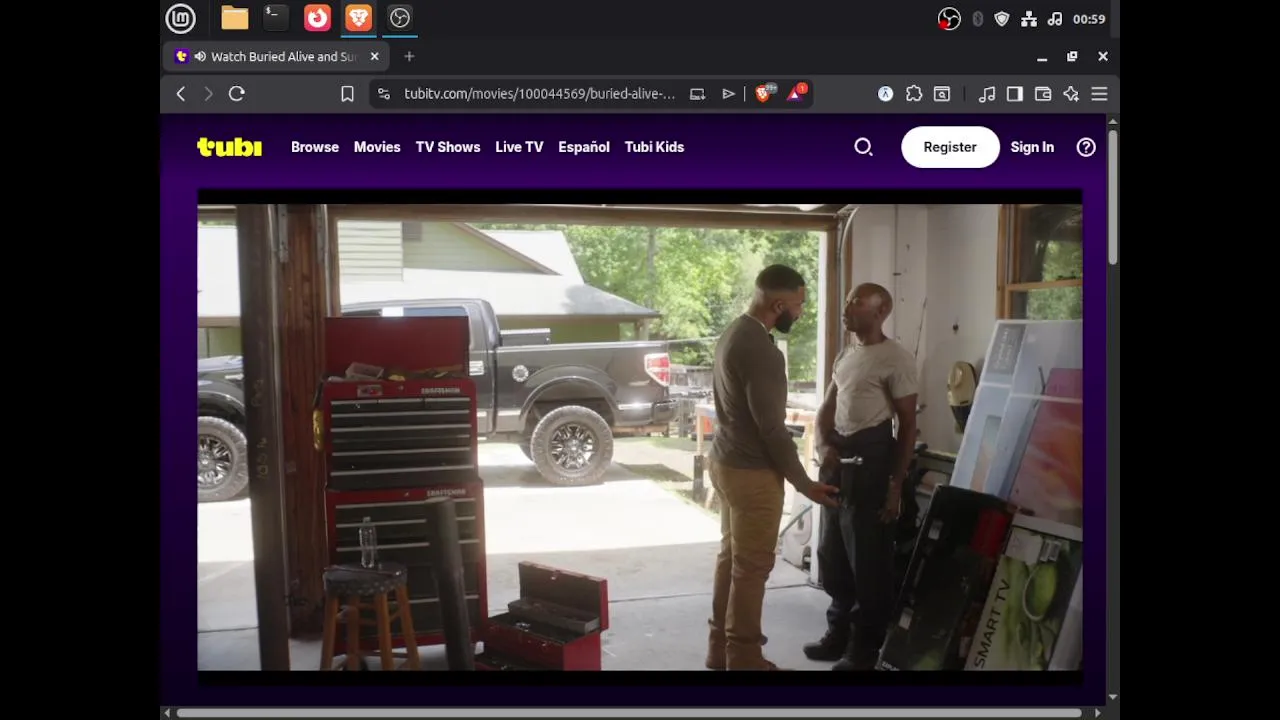Click the scroll-up arrow on vertical scrollbar
The height and width of the screenshot is (720, 1280).
point(1112,121)
